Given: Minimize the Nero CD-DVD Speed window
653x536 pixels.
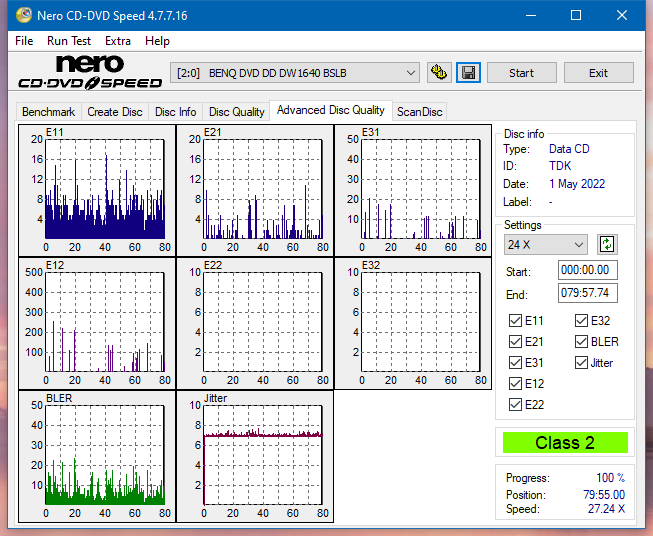Looking at the screenshot, I should pos(531,15).
